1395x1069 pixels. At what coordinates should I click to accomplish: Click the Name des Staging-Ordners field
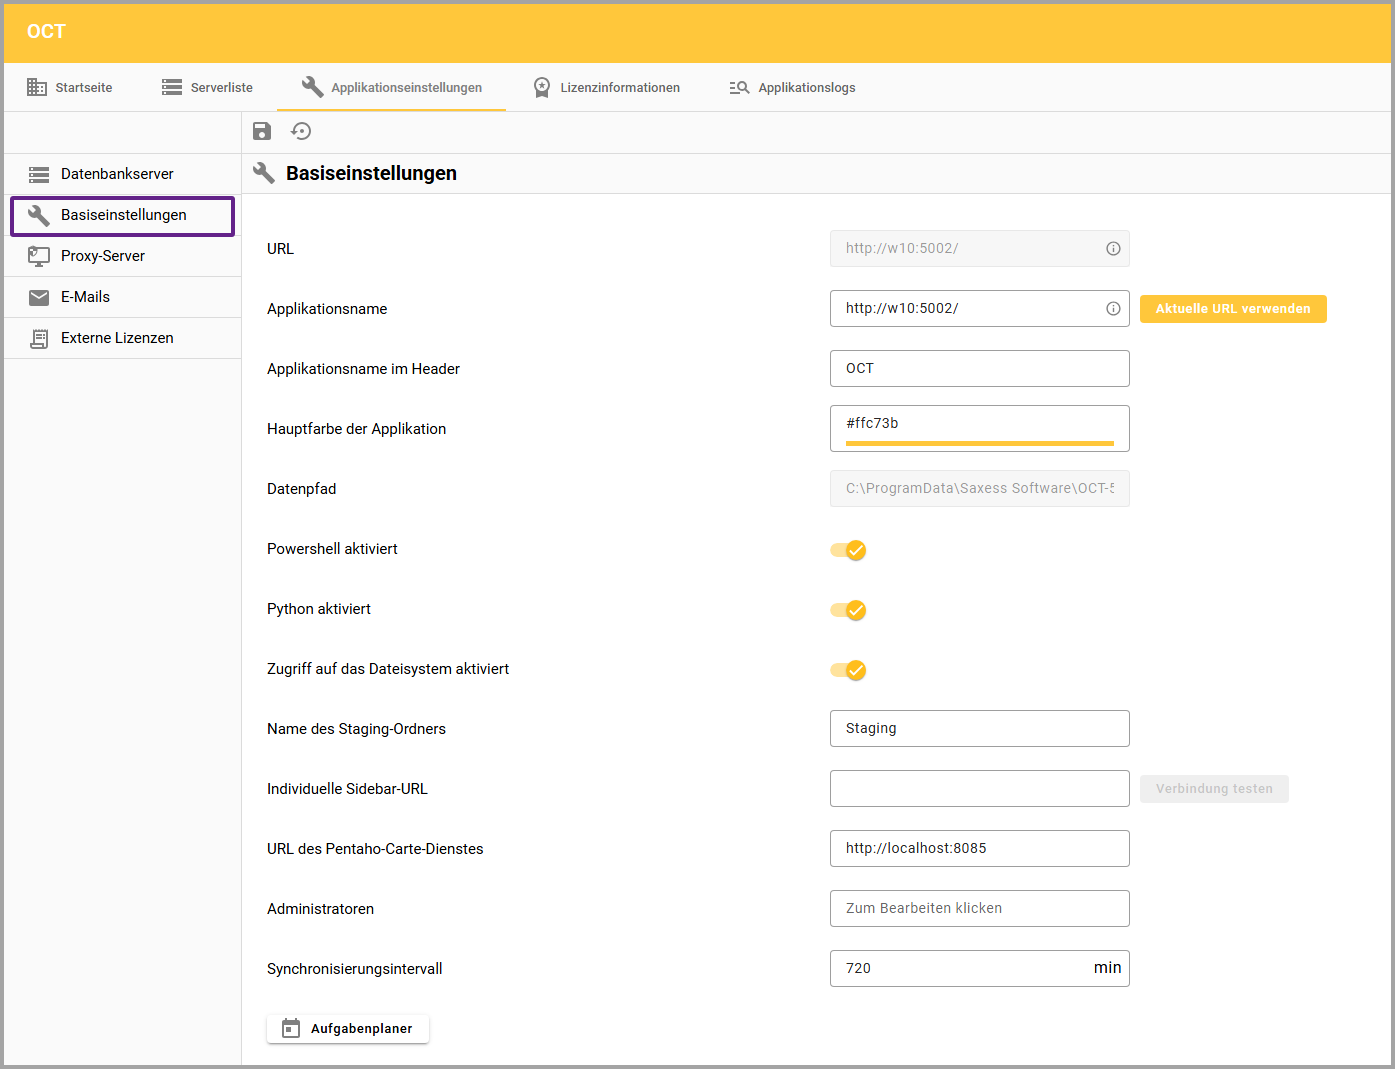[978, 728]
